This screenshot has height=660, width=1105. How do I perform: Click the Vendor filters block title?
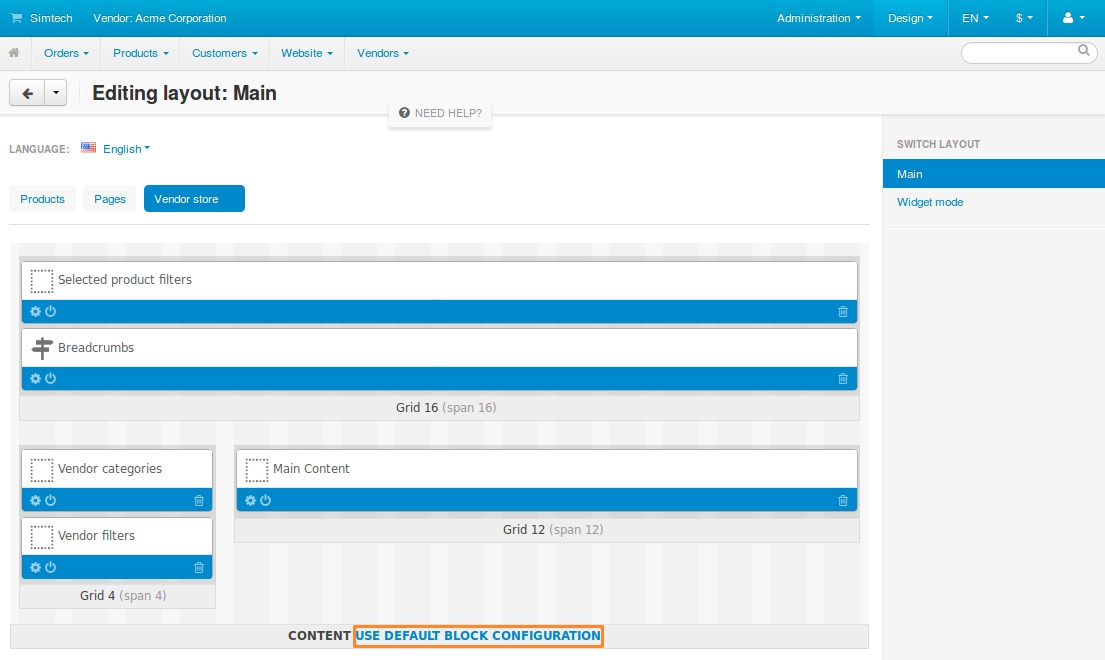97,535
